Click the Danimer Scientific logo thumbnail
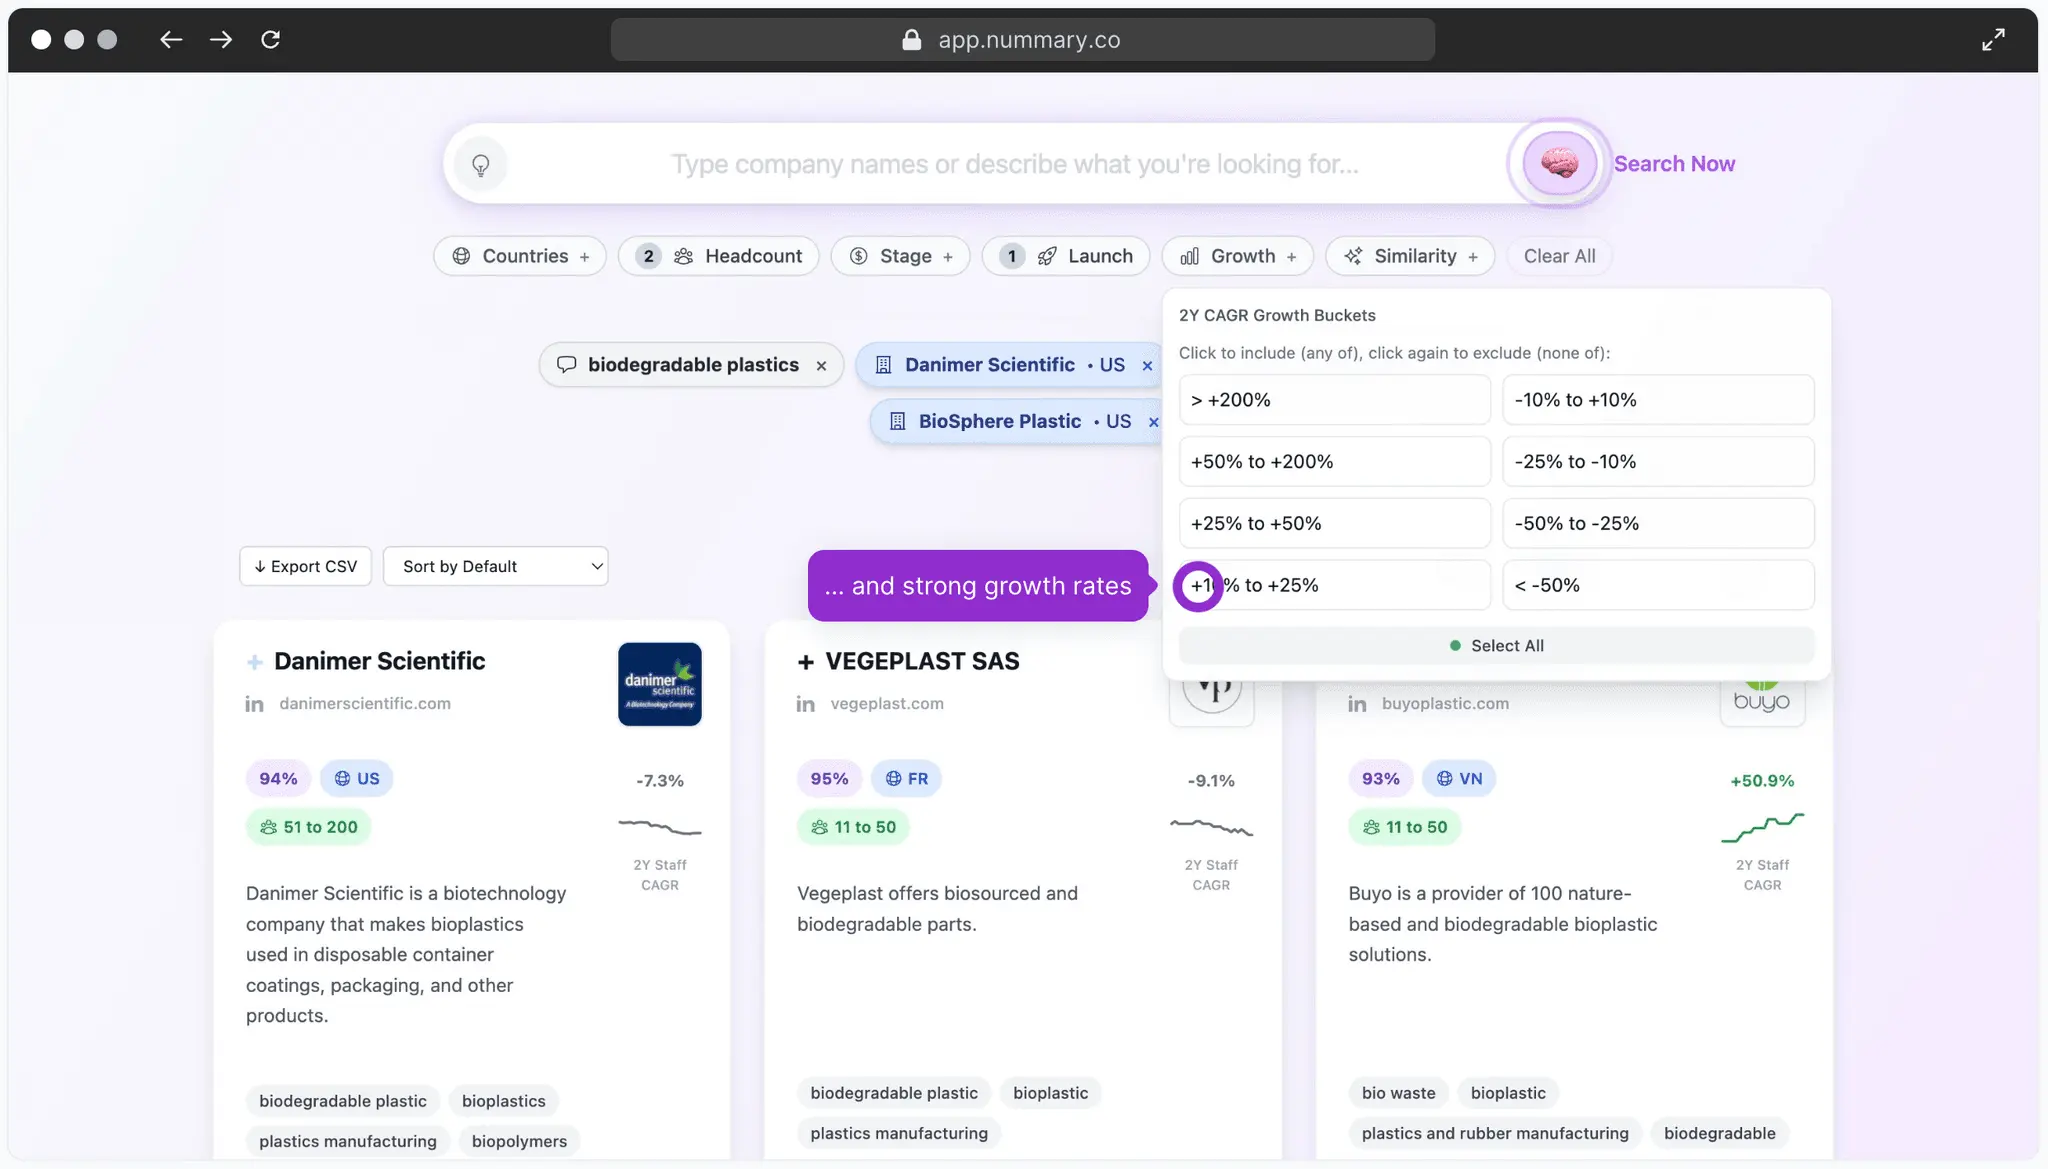The height and width of the screenshot is (1169, 2048). pyautogui.click(x=660, y=684)
